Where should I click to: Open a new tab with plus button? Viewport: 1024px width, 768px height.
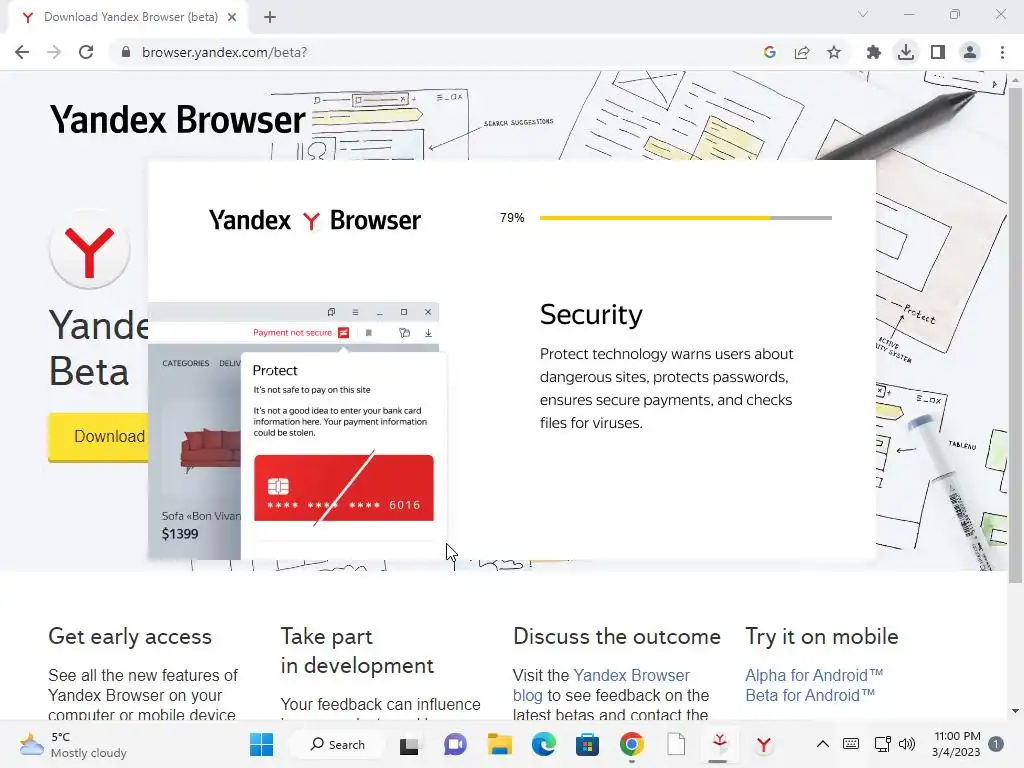click(x=270, y=17)
